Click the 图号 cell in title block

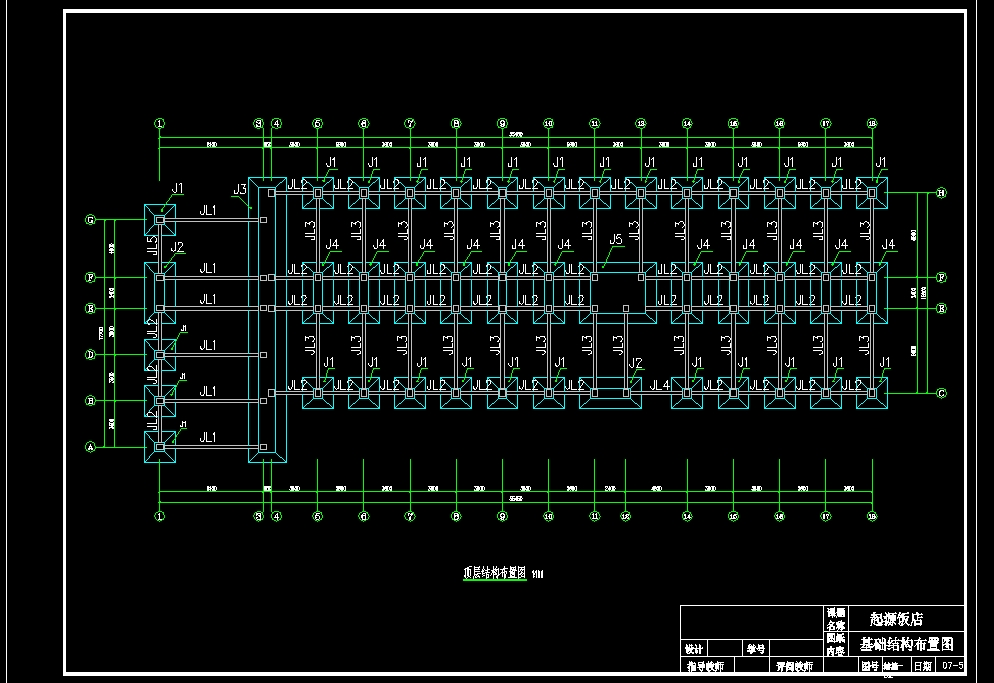pos(870,666)
